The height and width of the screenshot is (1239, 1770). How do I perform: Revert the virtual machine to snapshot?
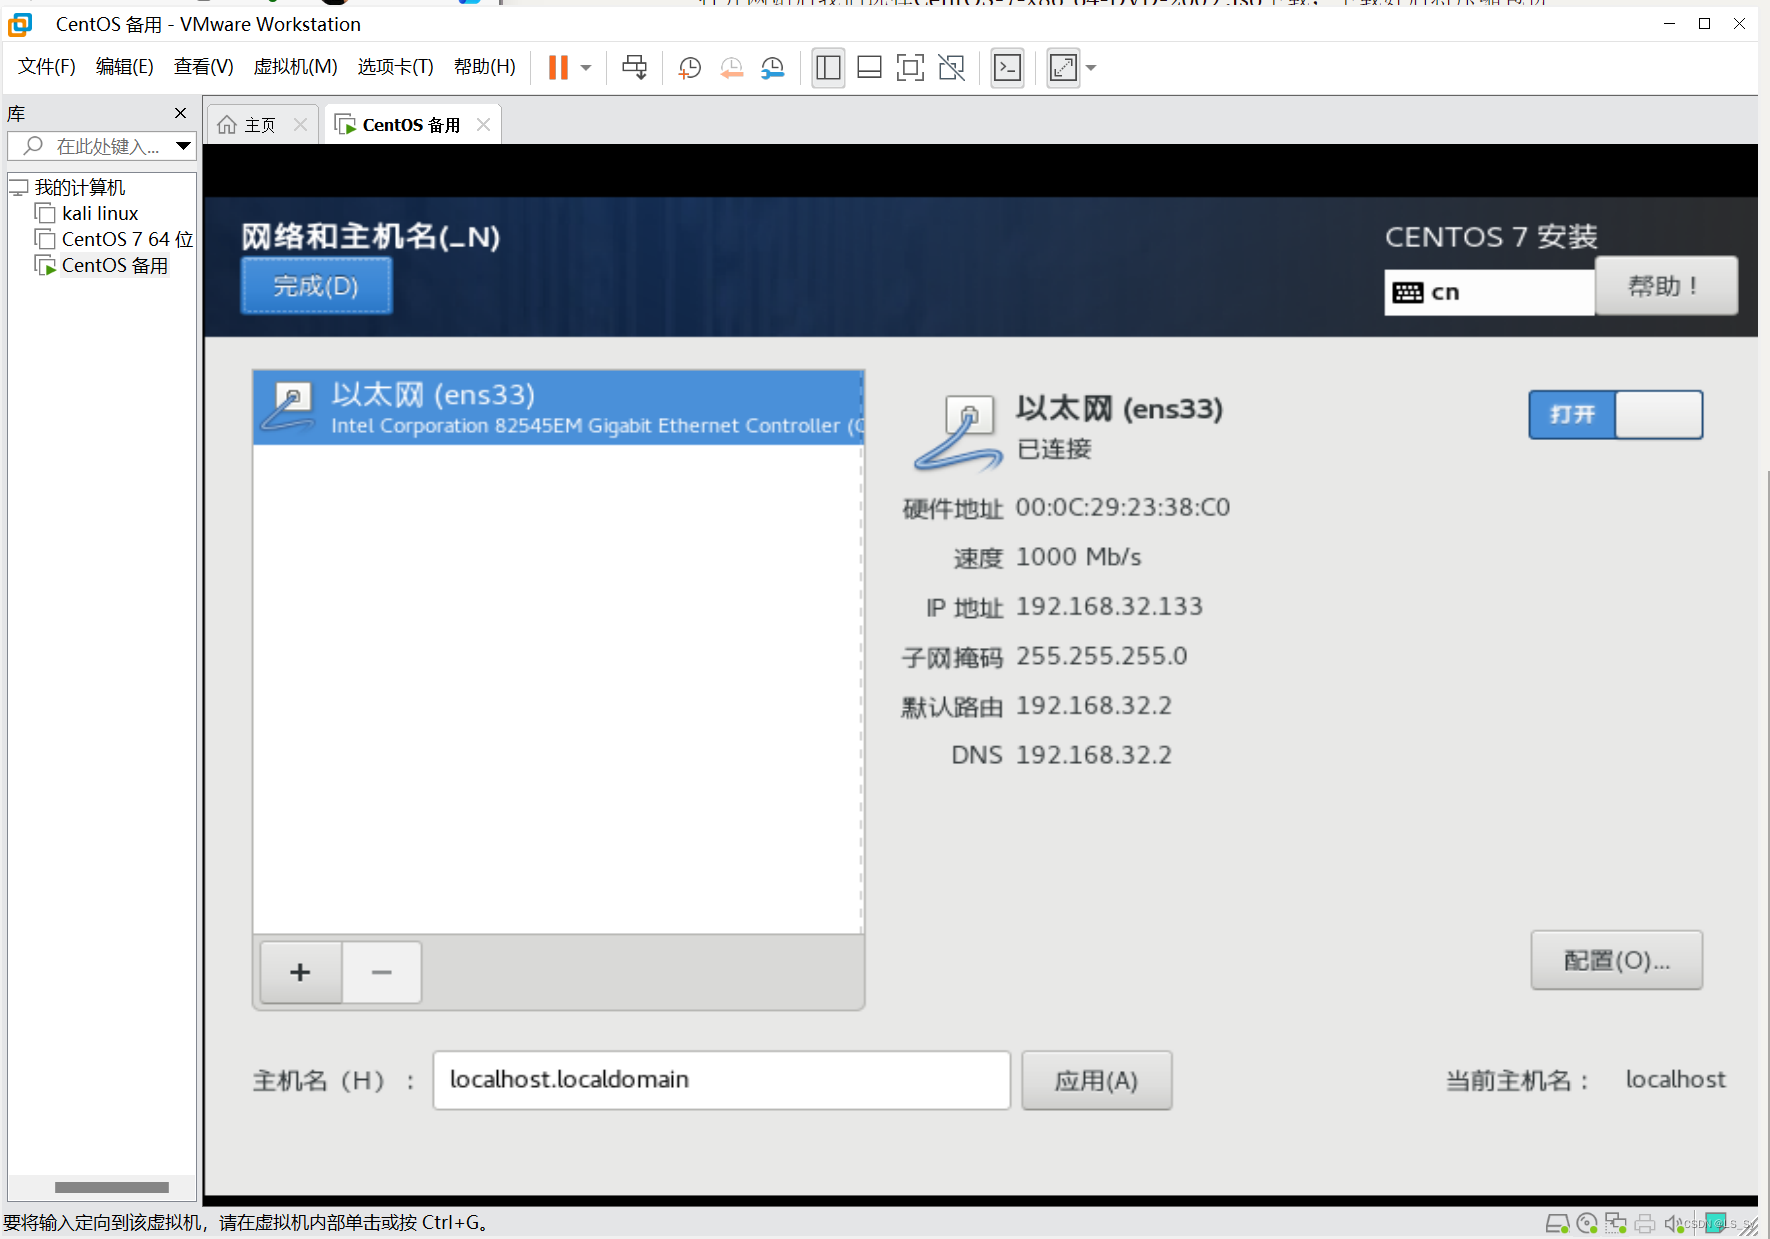tap(731, 67)
